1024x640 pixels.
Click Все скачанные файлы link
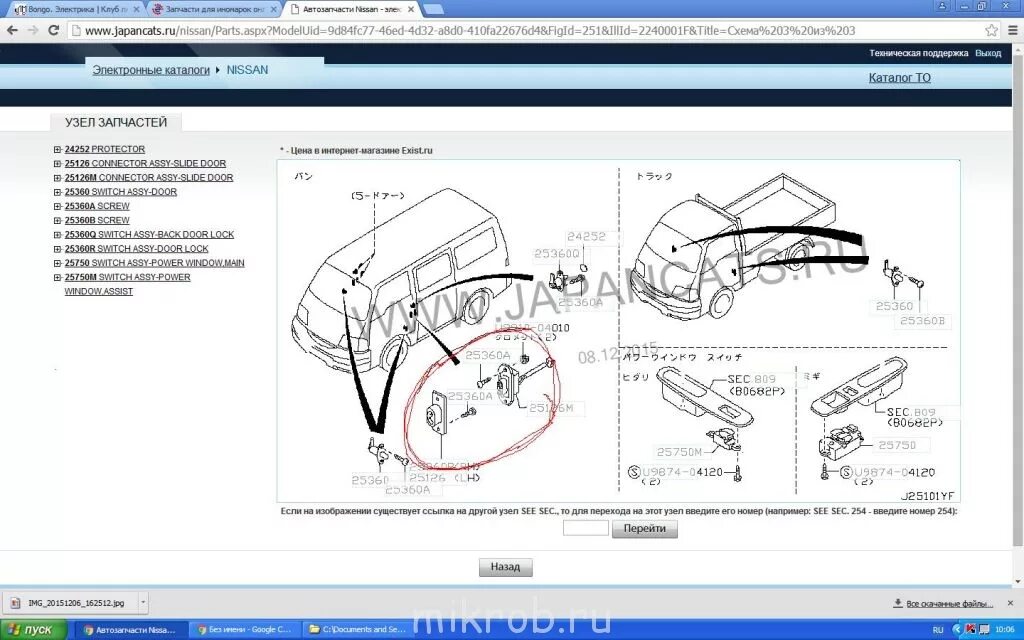(x=949, y=603)
